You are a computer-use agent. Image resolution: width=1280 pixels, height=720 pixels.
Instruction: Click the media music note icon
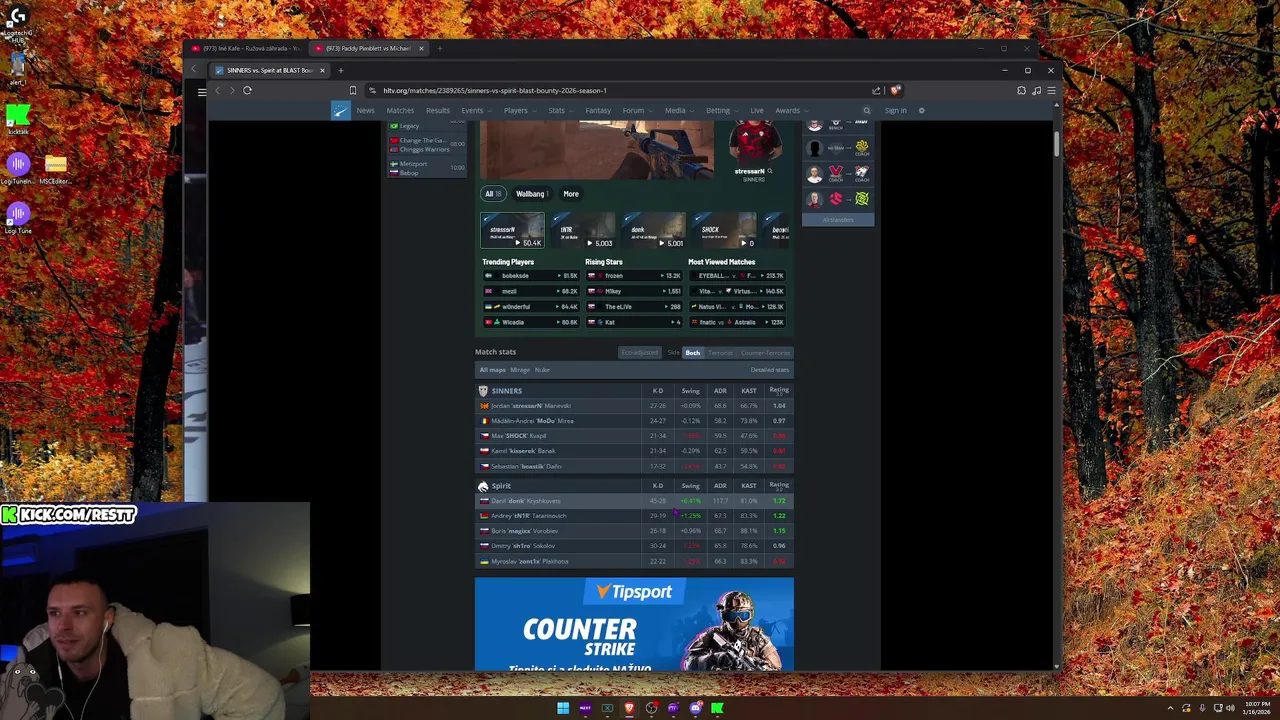tap(1036, 91)
